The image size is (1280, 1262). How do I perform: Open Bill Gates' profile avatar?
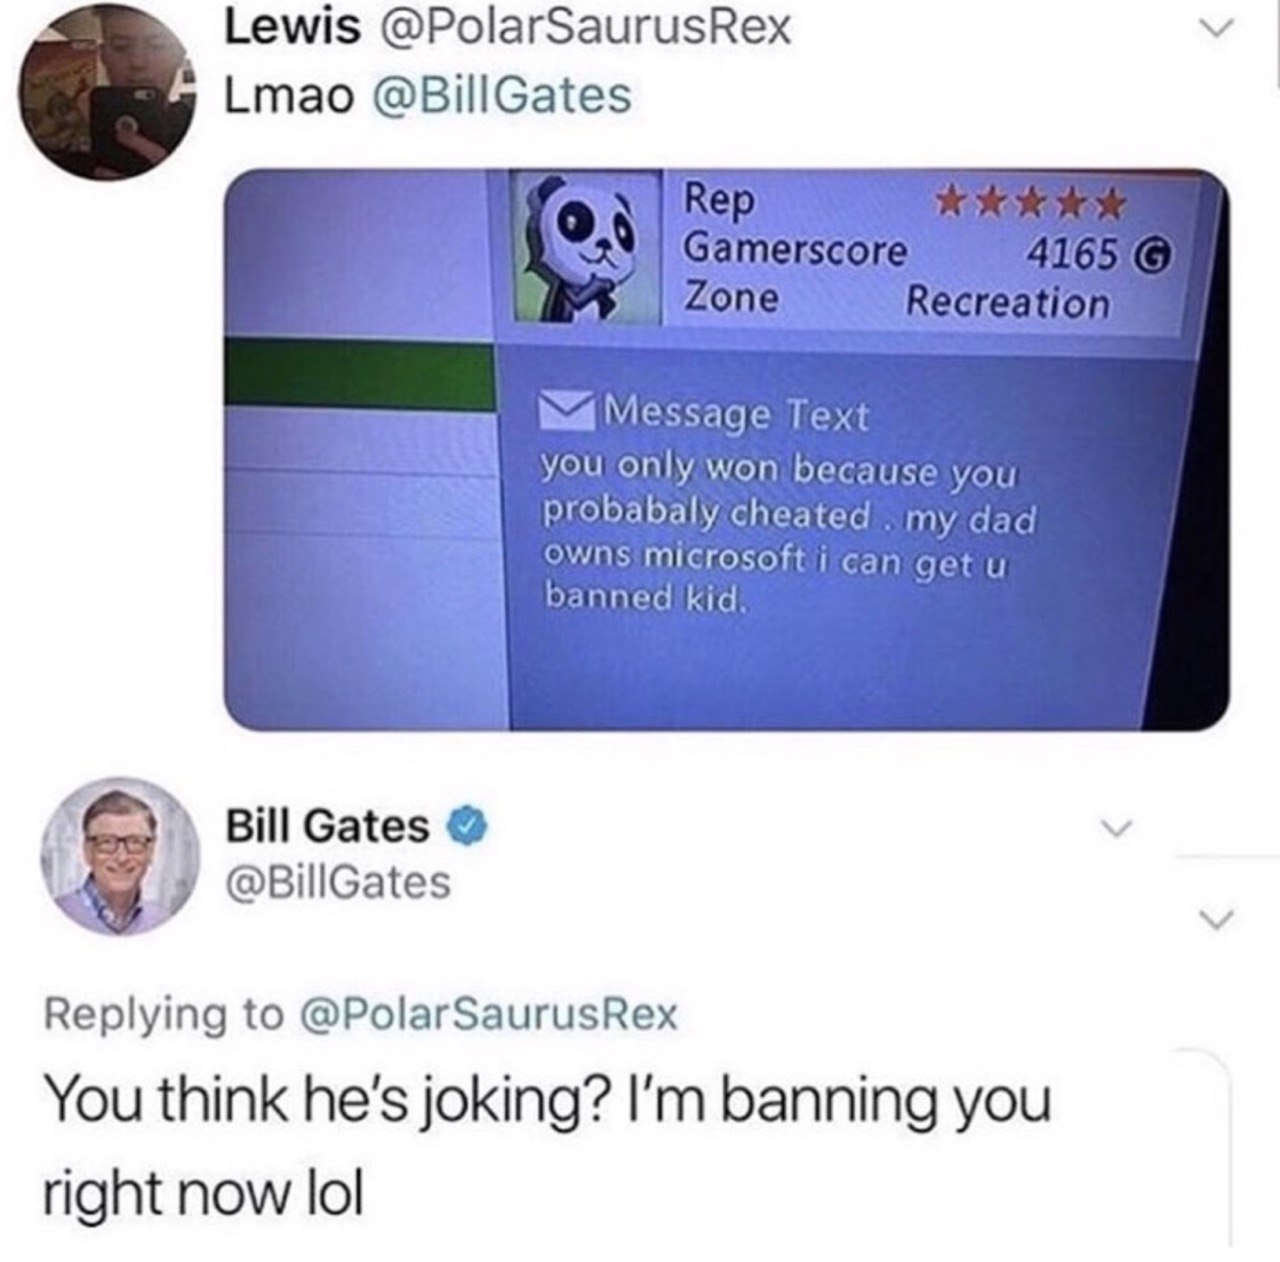[120, 856]
